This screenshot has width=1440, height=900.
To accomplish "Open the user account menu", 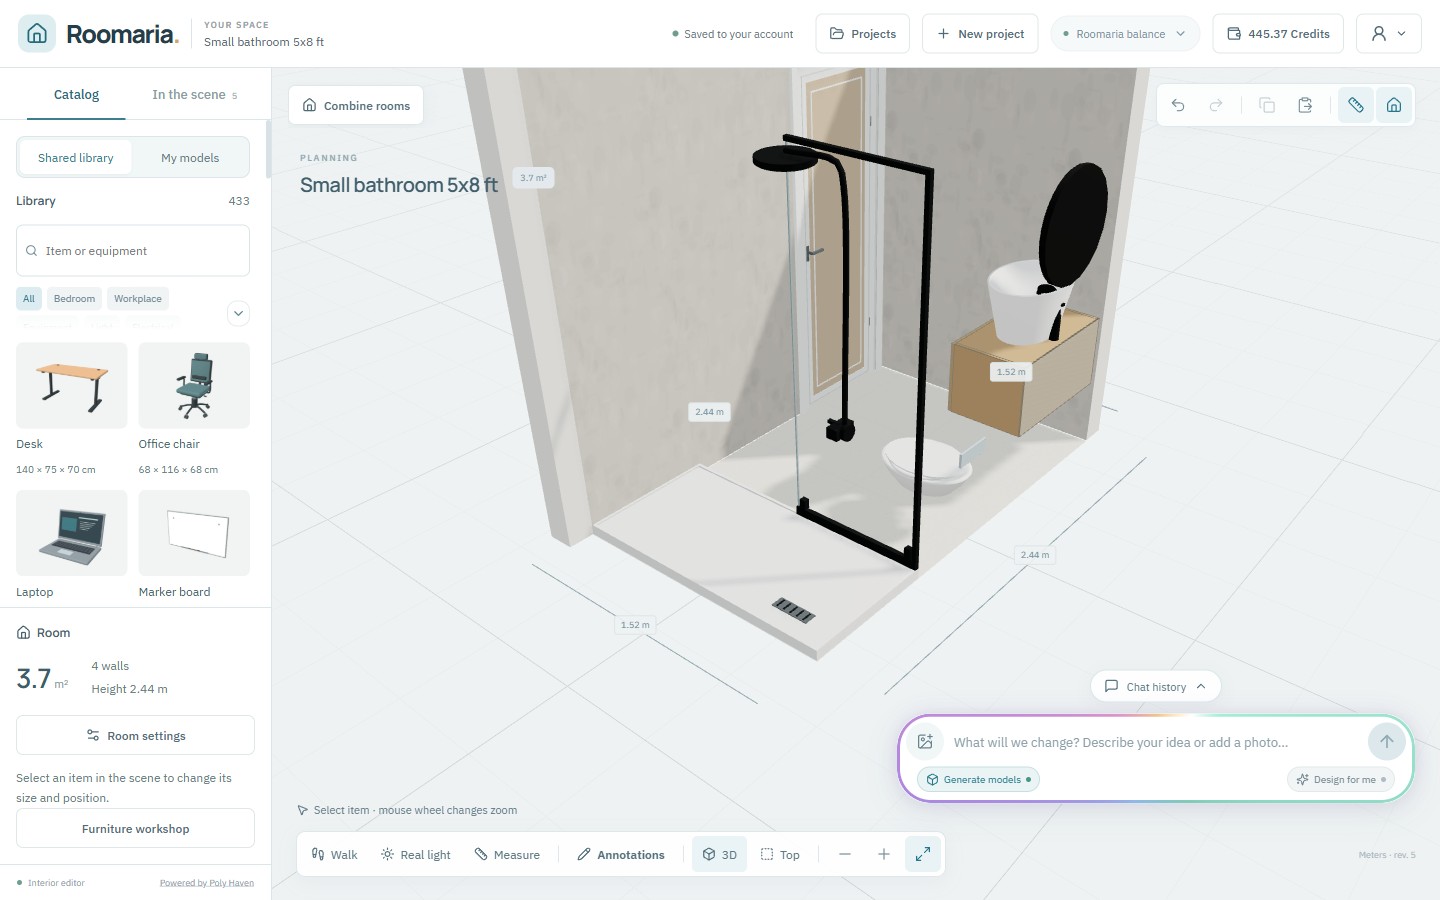I will click(x=1389, y=33).
